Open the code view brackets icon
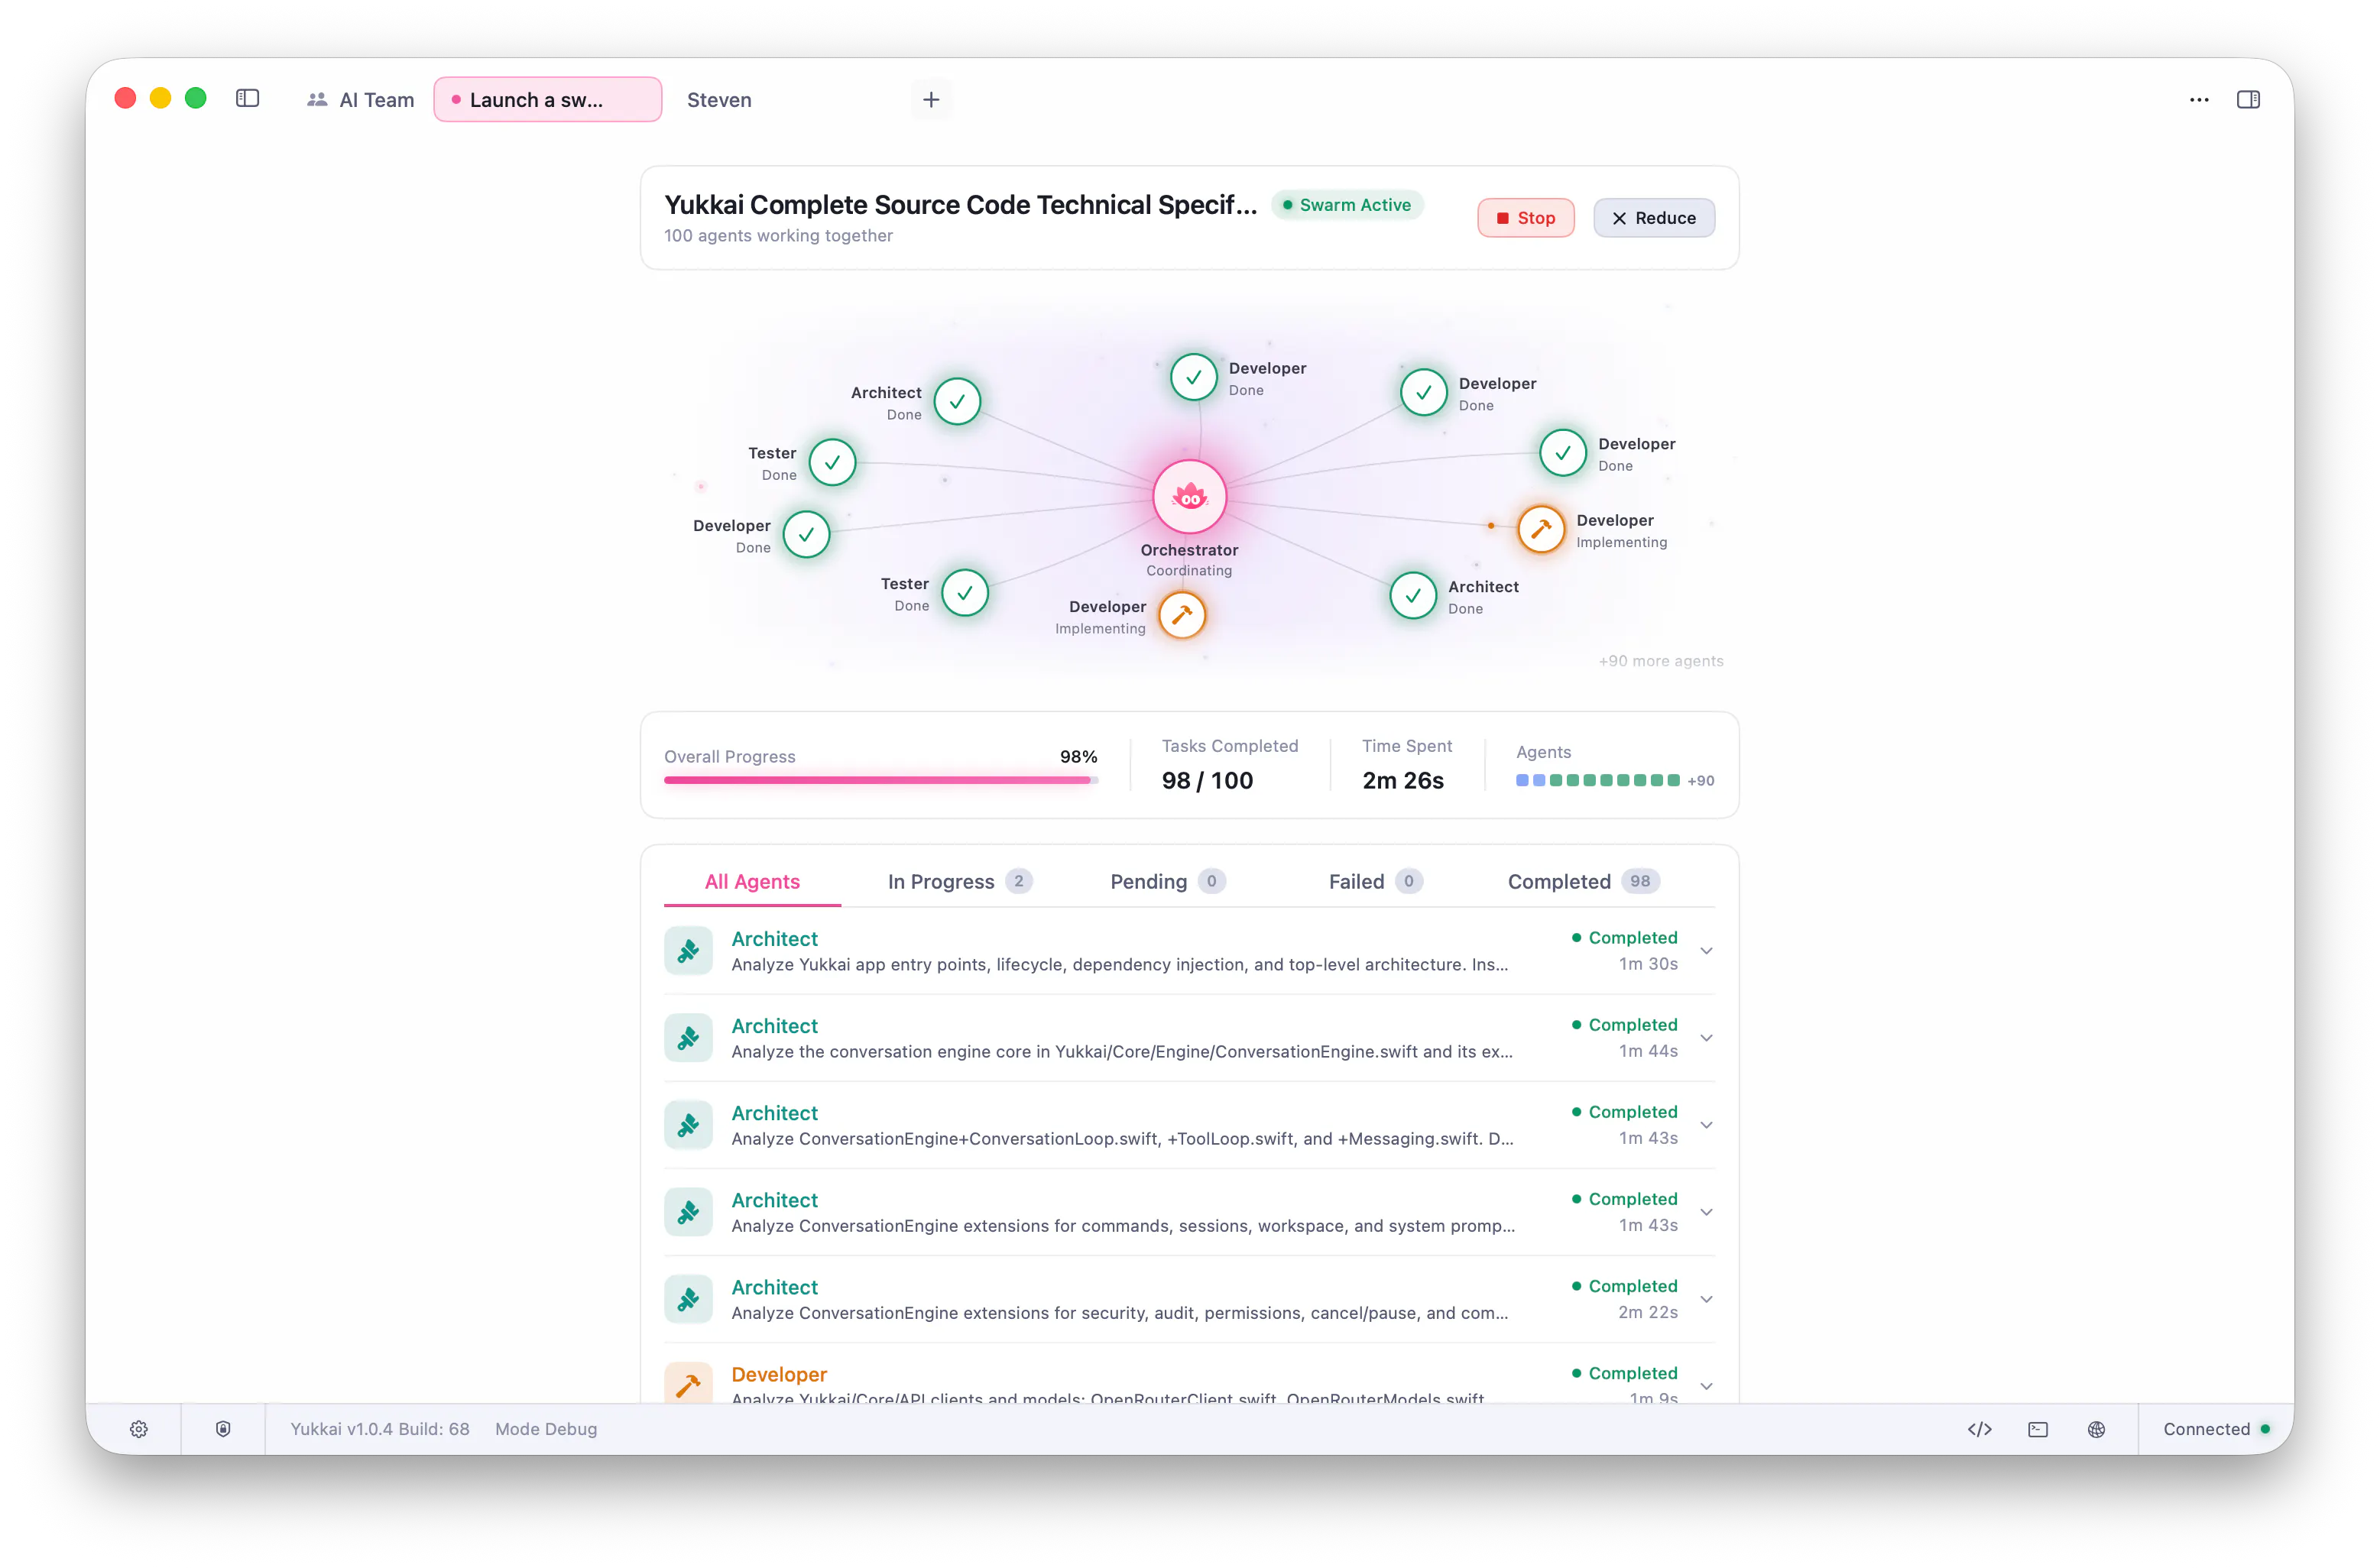 (1979, 1429)
